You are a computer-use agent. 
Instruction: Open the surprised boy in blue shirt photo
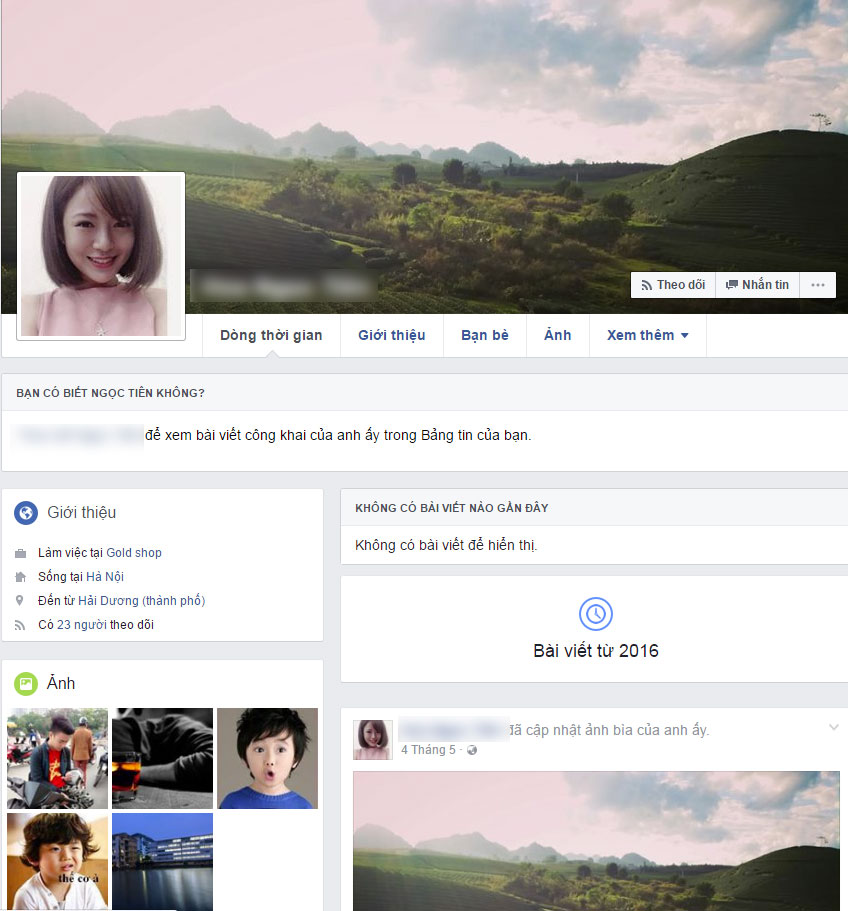coord(267,758)
